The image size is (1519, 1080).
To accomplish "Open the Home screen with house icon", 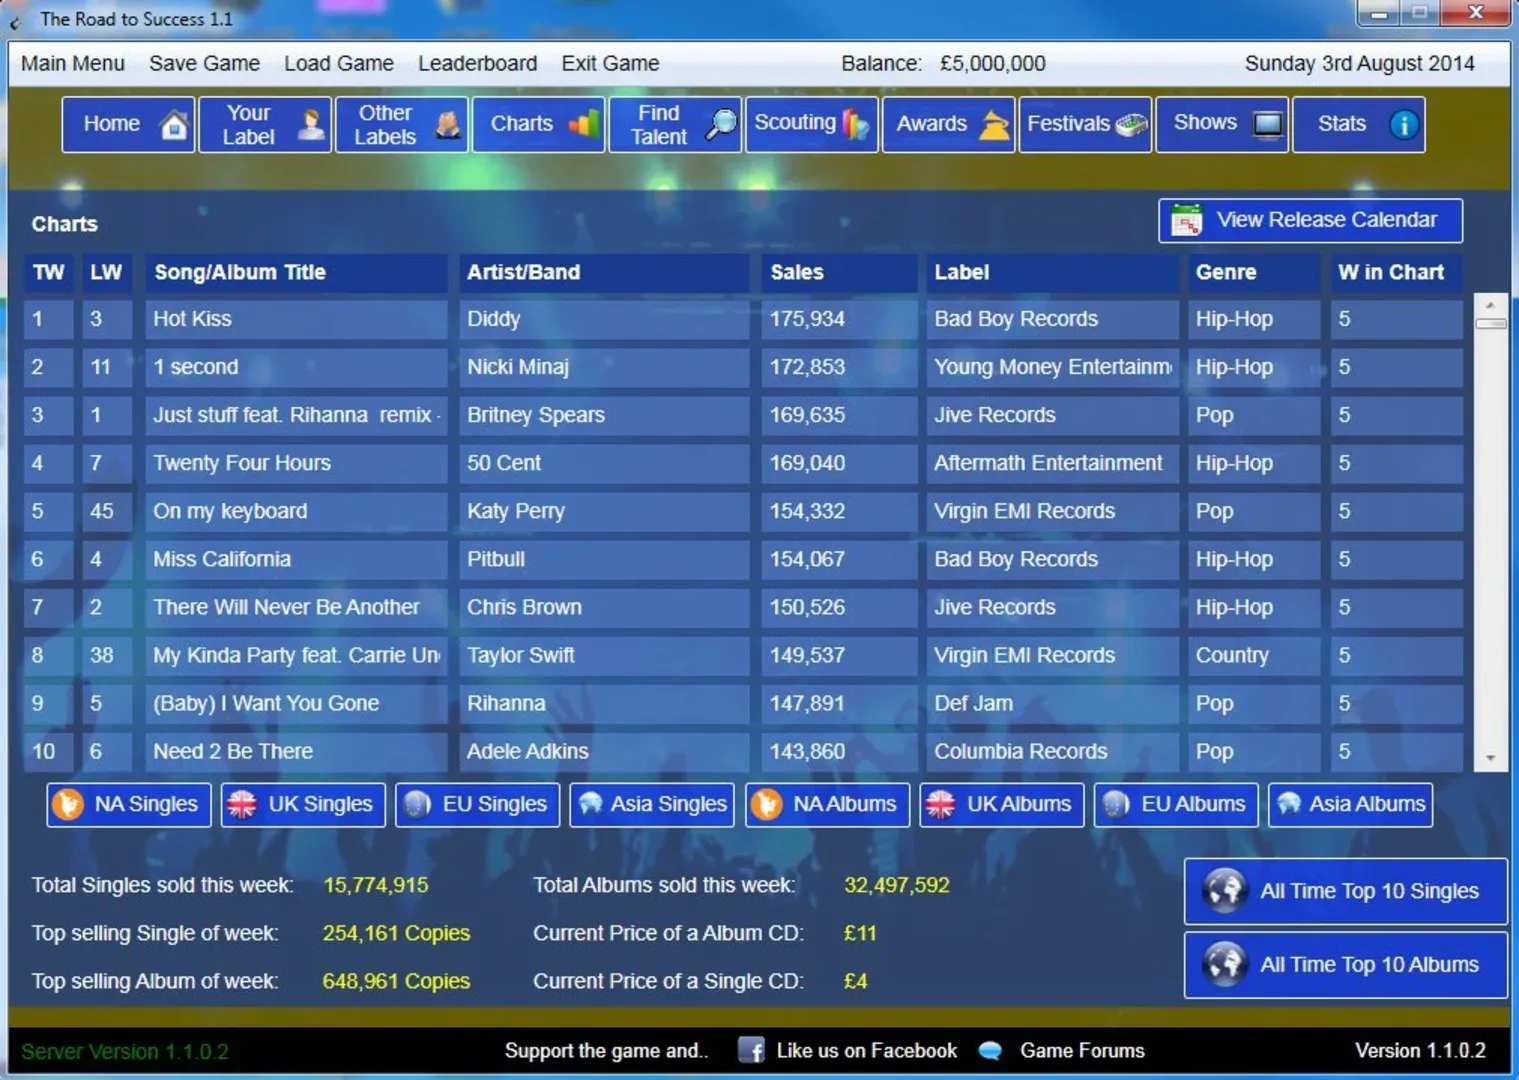I will click(x=128, y=124).
